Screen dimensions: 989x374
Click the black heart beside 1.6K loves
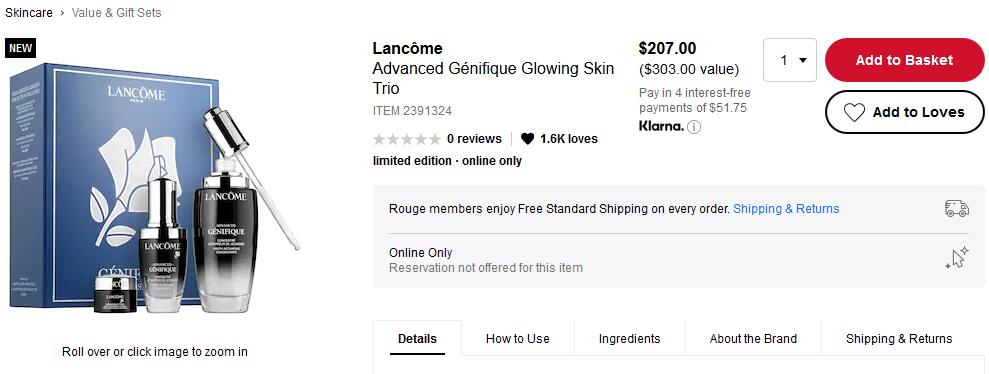[527, 139]
